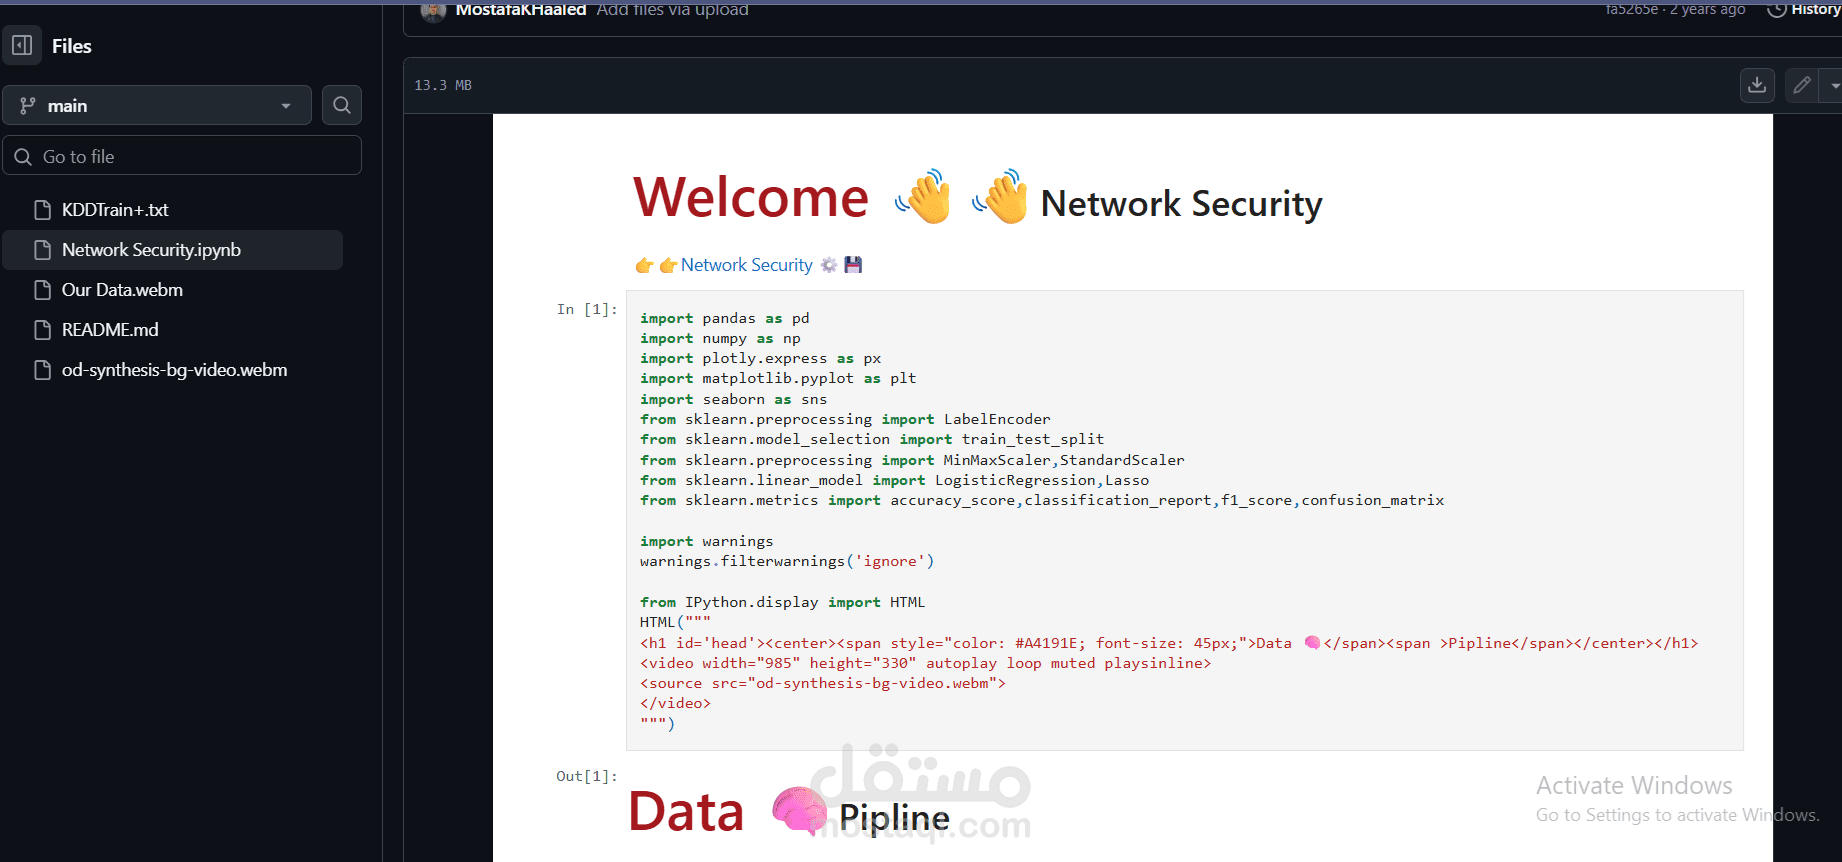Viewport: 1842px width, 862px height.
Task: Focus the Go to file input
Action: (182, 156)
